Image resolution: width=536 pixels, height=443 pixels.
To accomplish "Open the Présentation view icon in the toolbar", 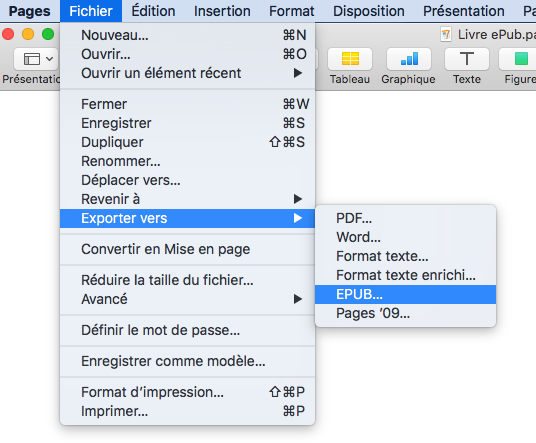I will click(x=36, y=59).
